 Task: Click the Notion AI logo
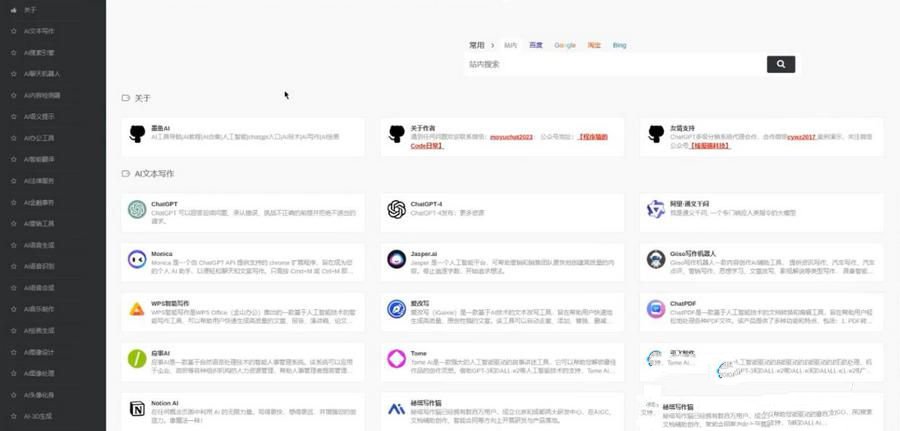coord(137,409)
